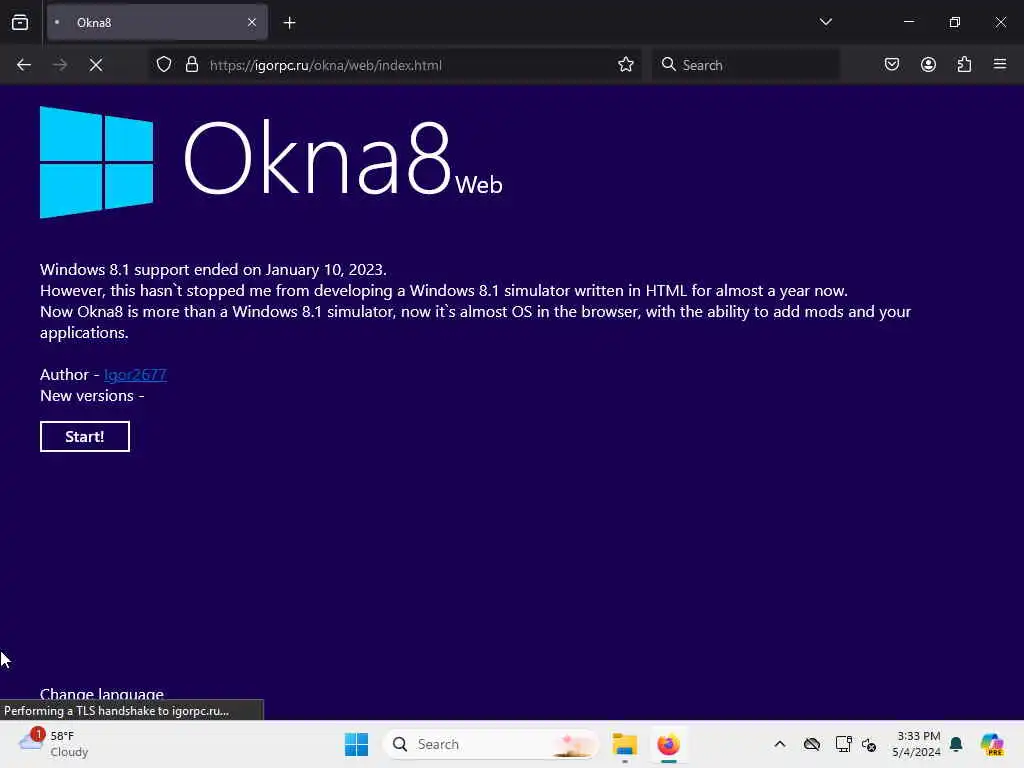Open the Firefox application menu

[1000, 64]
